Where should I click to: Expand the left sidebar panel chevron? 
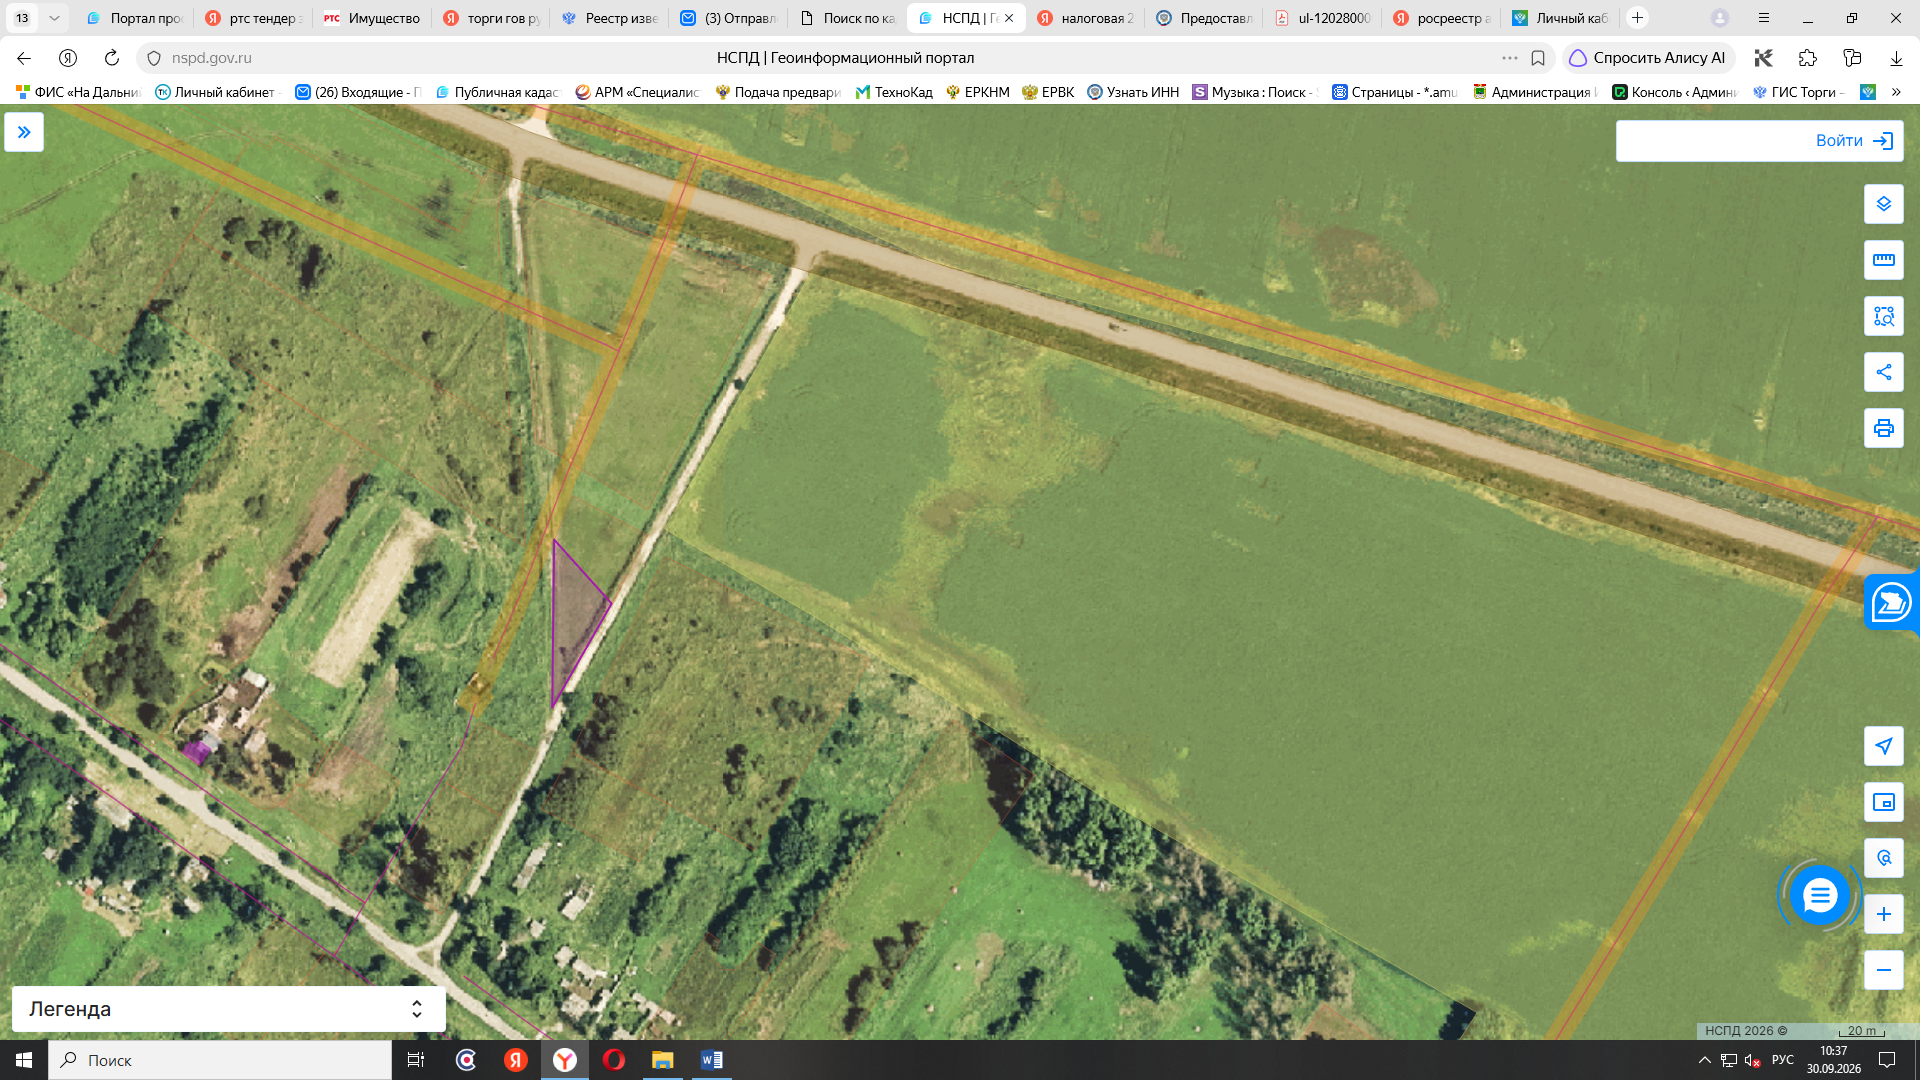[x=24, y=132]
